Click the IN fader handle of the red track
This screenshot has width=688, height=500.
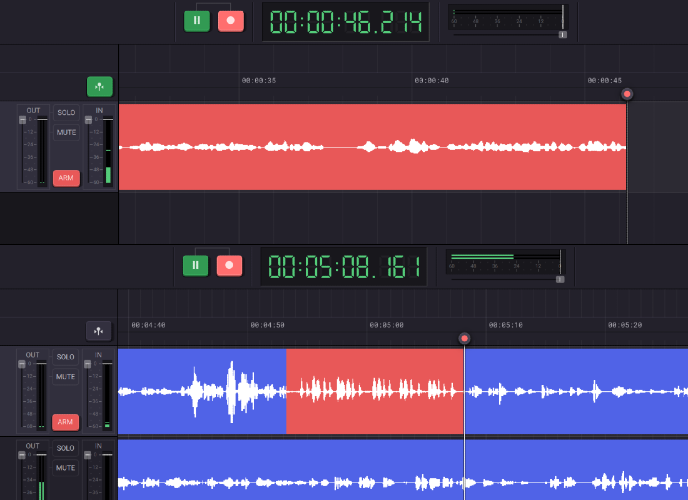tap(89, 120)
